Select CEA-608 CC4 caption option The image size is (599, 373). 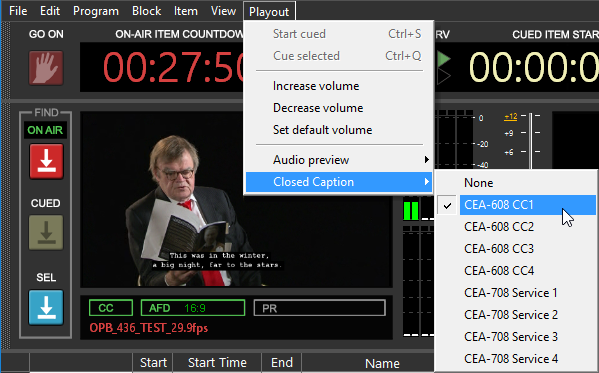click(516, 271)
